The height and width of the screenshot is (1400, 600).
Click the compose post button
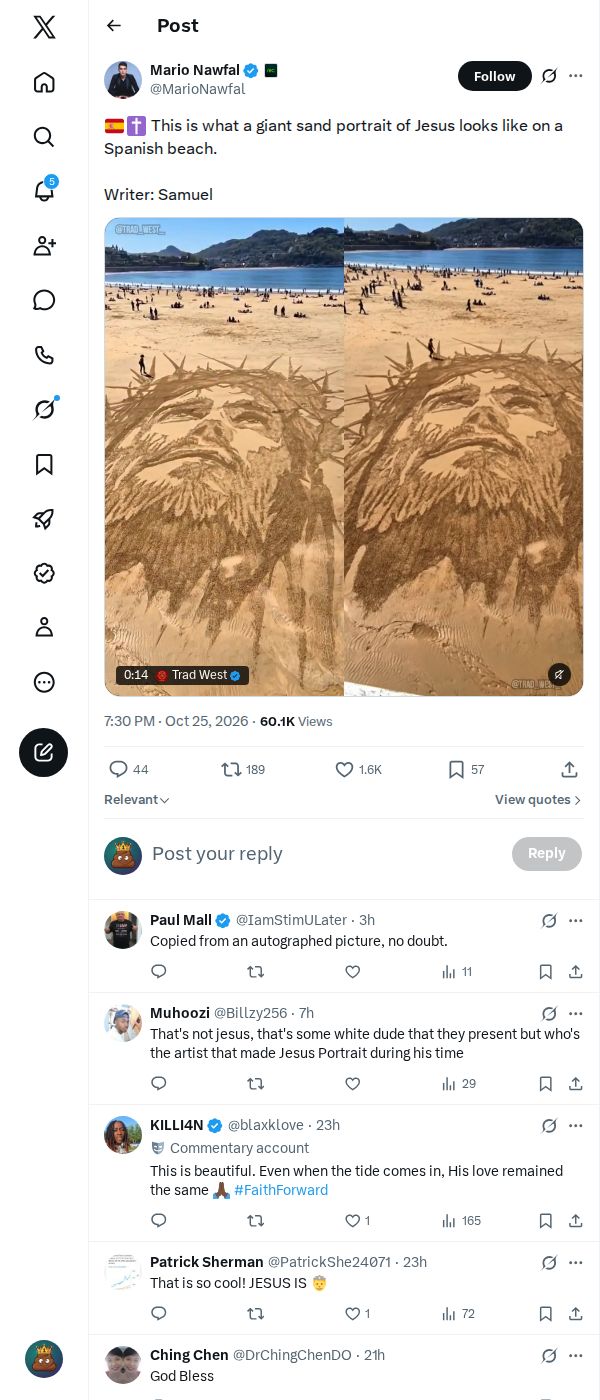(x=44, y=753)
